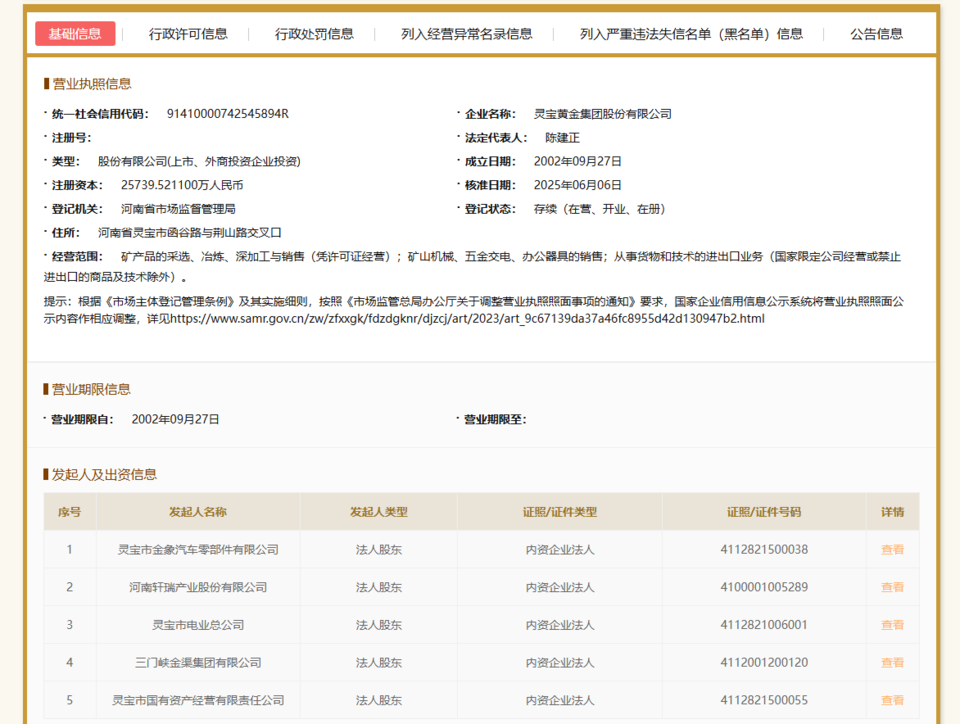The height and width of the screenshot is (724, 960).
Task: Switch to 行政处罚信息 tab
Action: 314,34
